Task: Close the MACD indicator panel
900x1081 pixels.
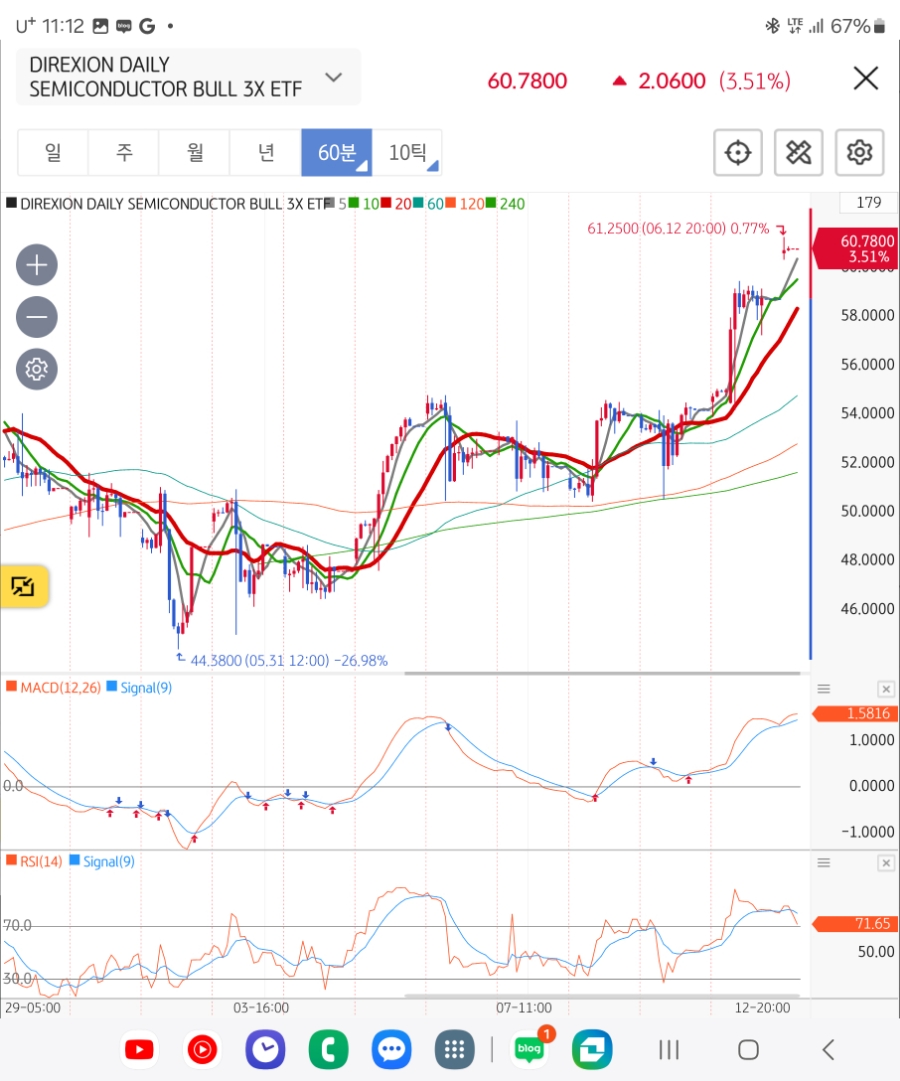Action: [886, 689]
